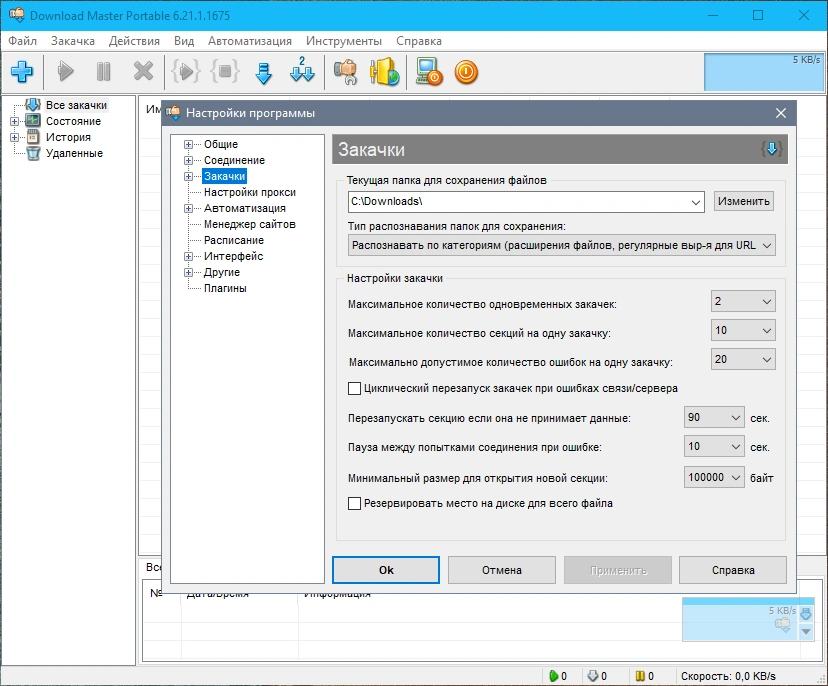Expand the Состояние node in main tree
The width and height of the screenshot is (828, 686).
tap(14, 121)
